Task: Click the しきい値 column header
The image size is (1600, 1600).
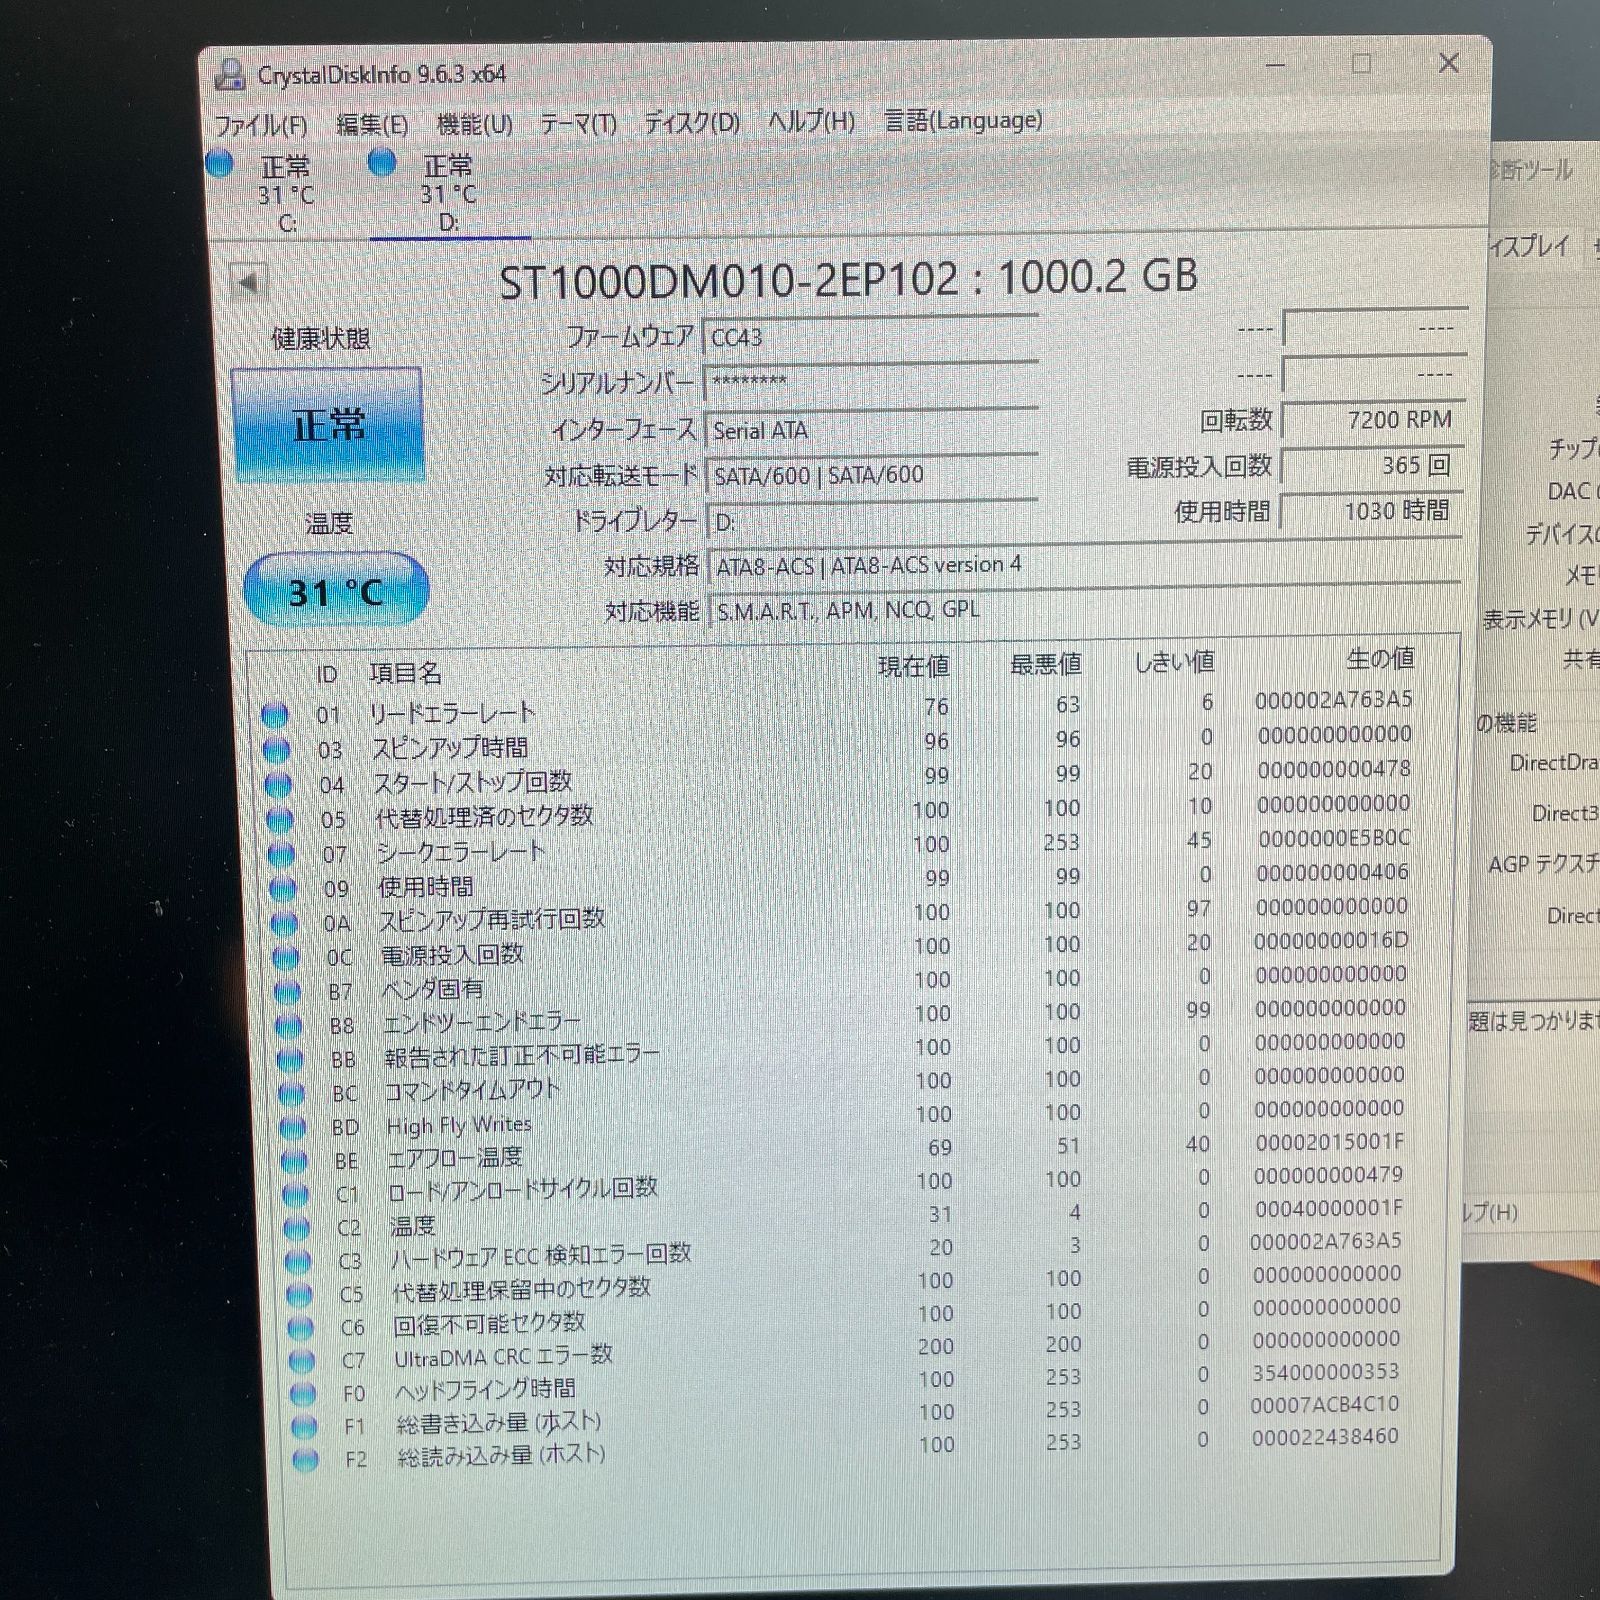Action: click(x=1174, y=661)
